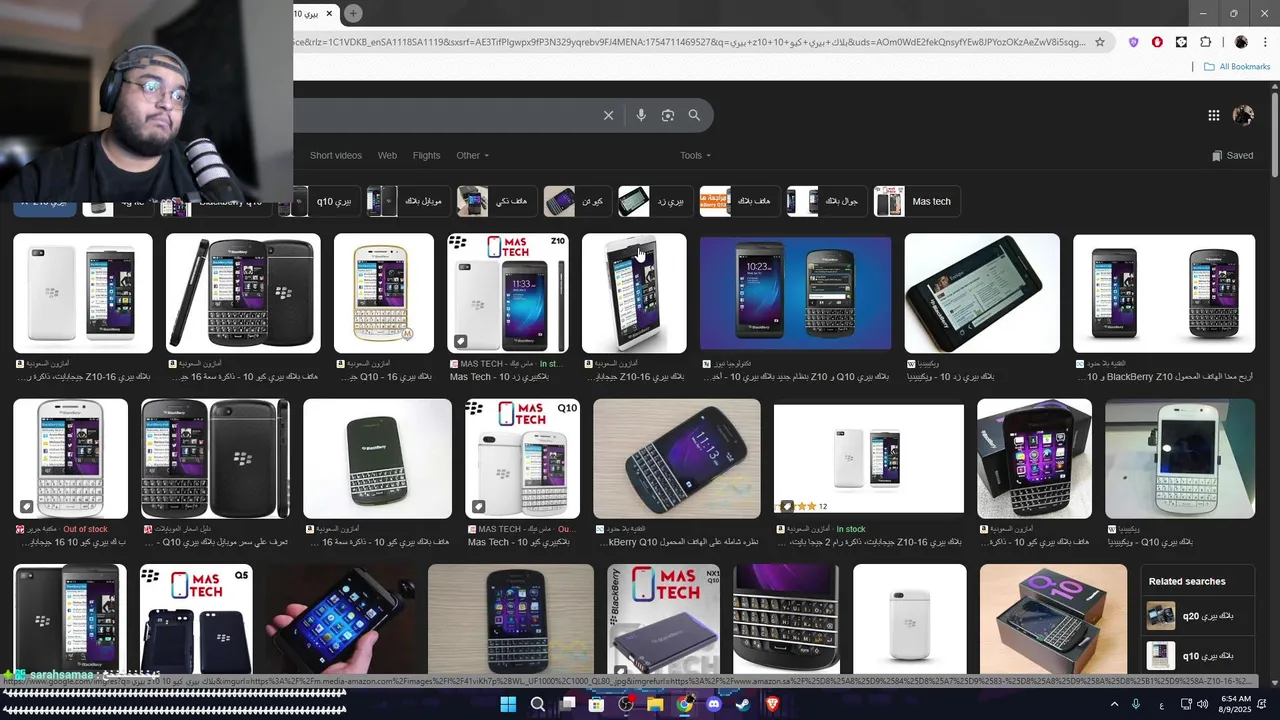Image resolution: width=1280 pixels, height=720 pixels.
Task: Click the taskbar microphone indicator
Action: click(1136, 704)
